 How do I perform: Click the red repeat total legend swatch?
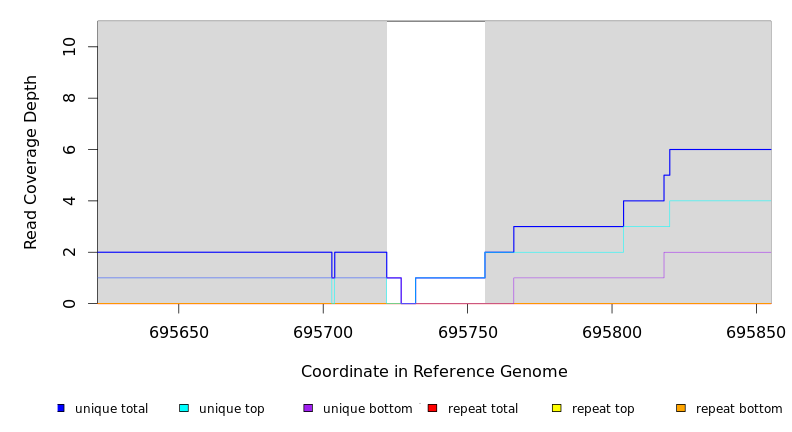(432, 408)
